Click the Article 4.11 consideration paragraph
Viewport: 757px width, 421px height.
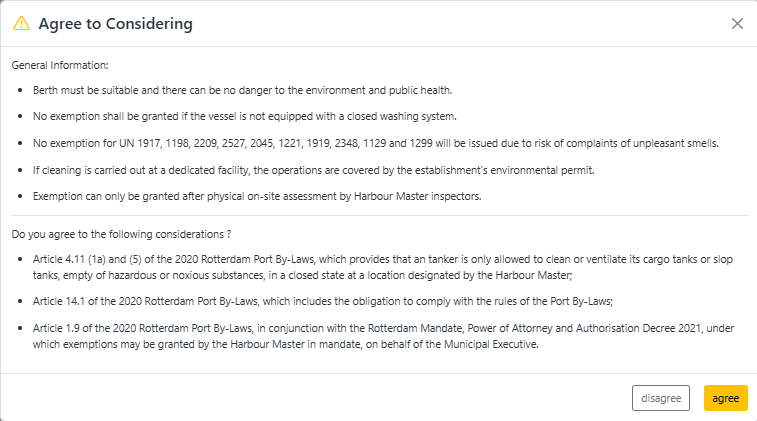coord(383,267)
